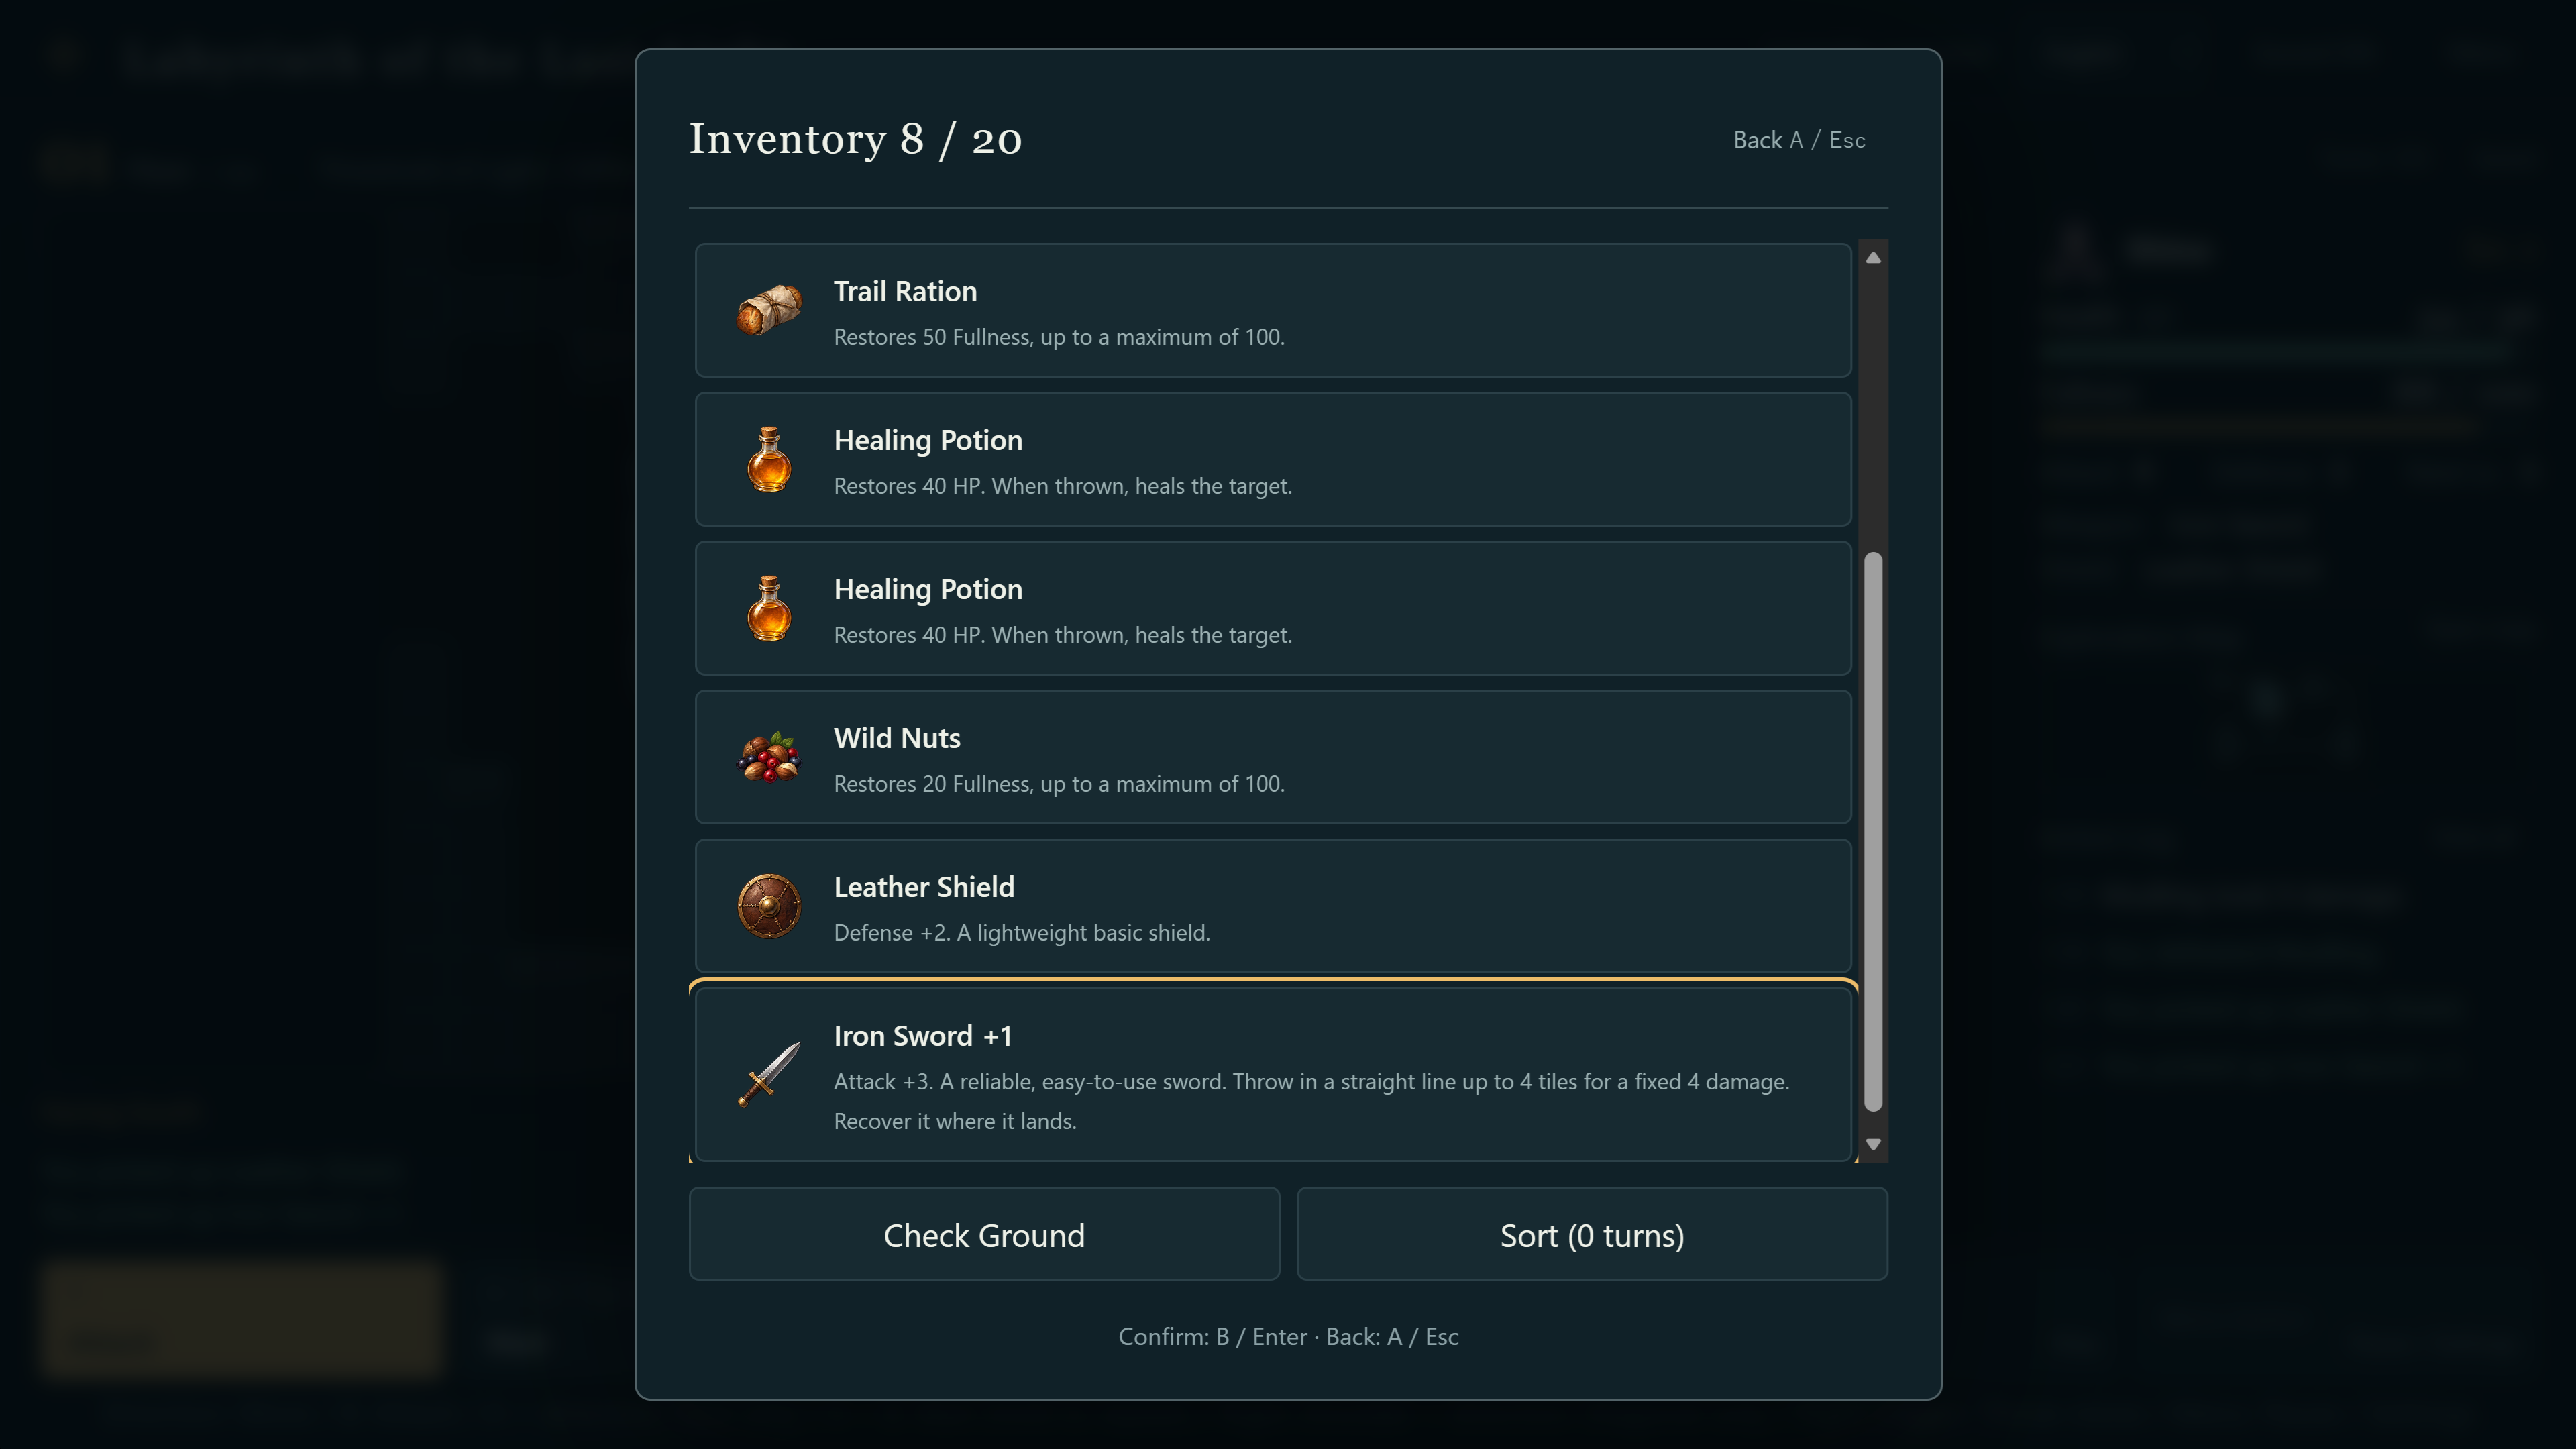2576x1449 pixels.
Task: Click the second Healing Potion flask icon
Action: coord(769,608)
